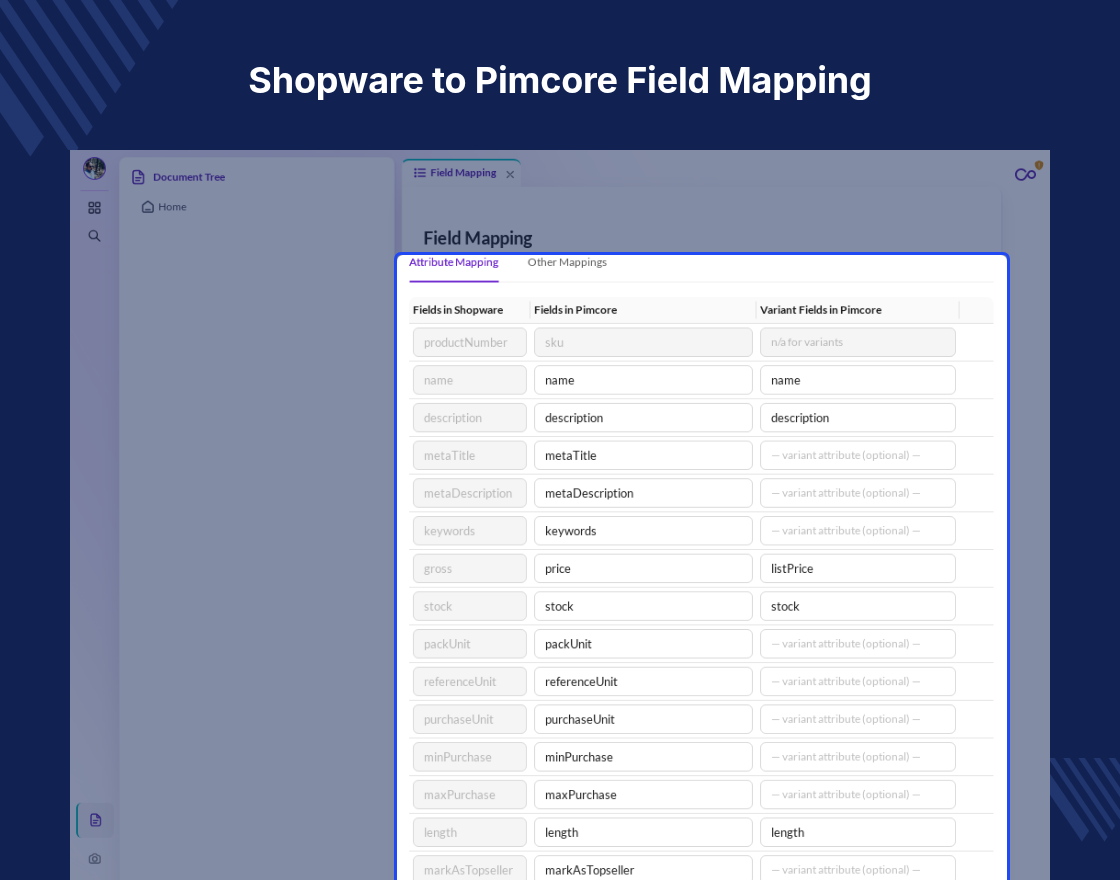Click the Pimcore markAsTopseller field
The width and height of the screenshot is (1120, 880).
(x=643, y=868)
